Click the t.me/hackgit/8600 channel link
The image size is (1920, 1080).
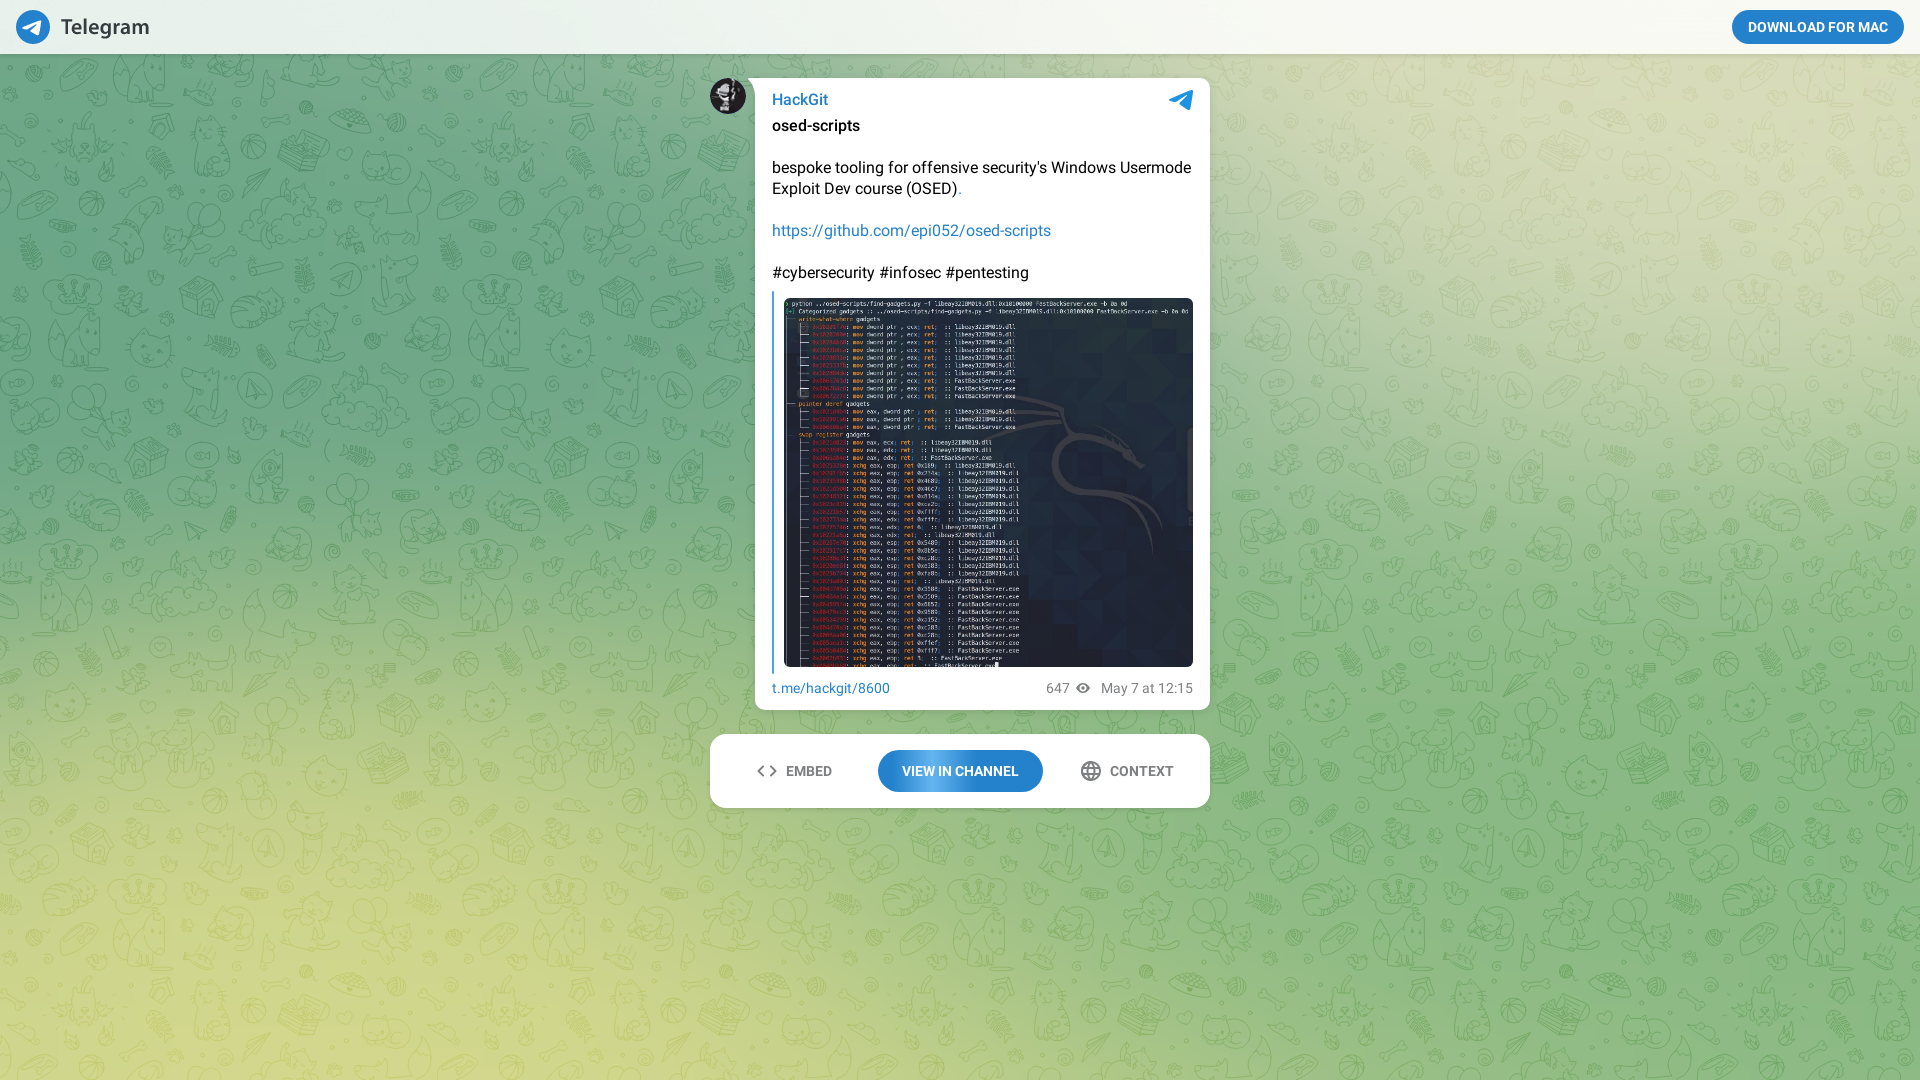829,687
